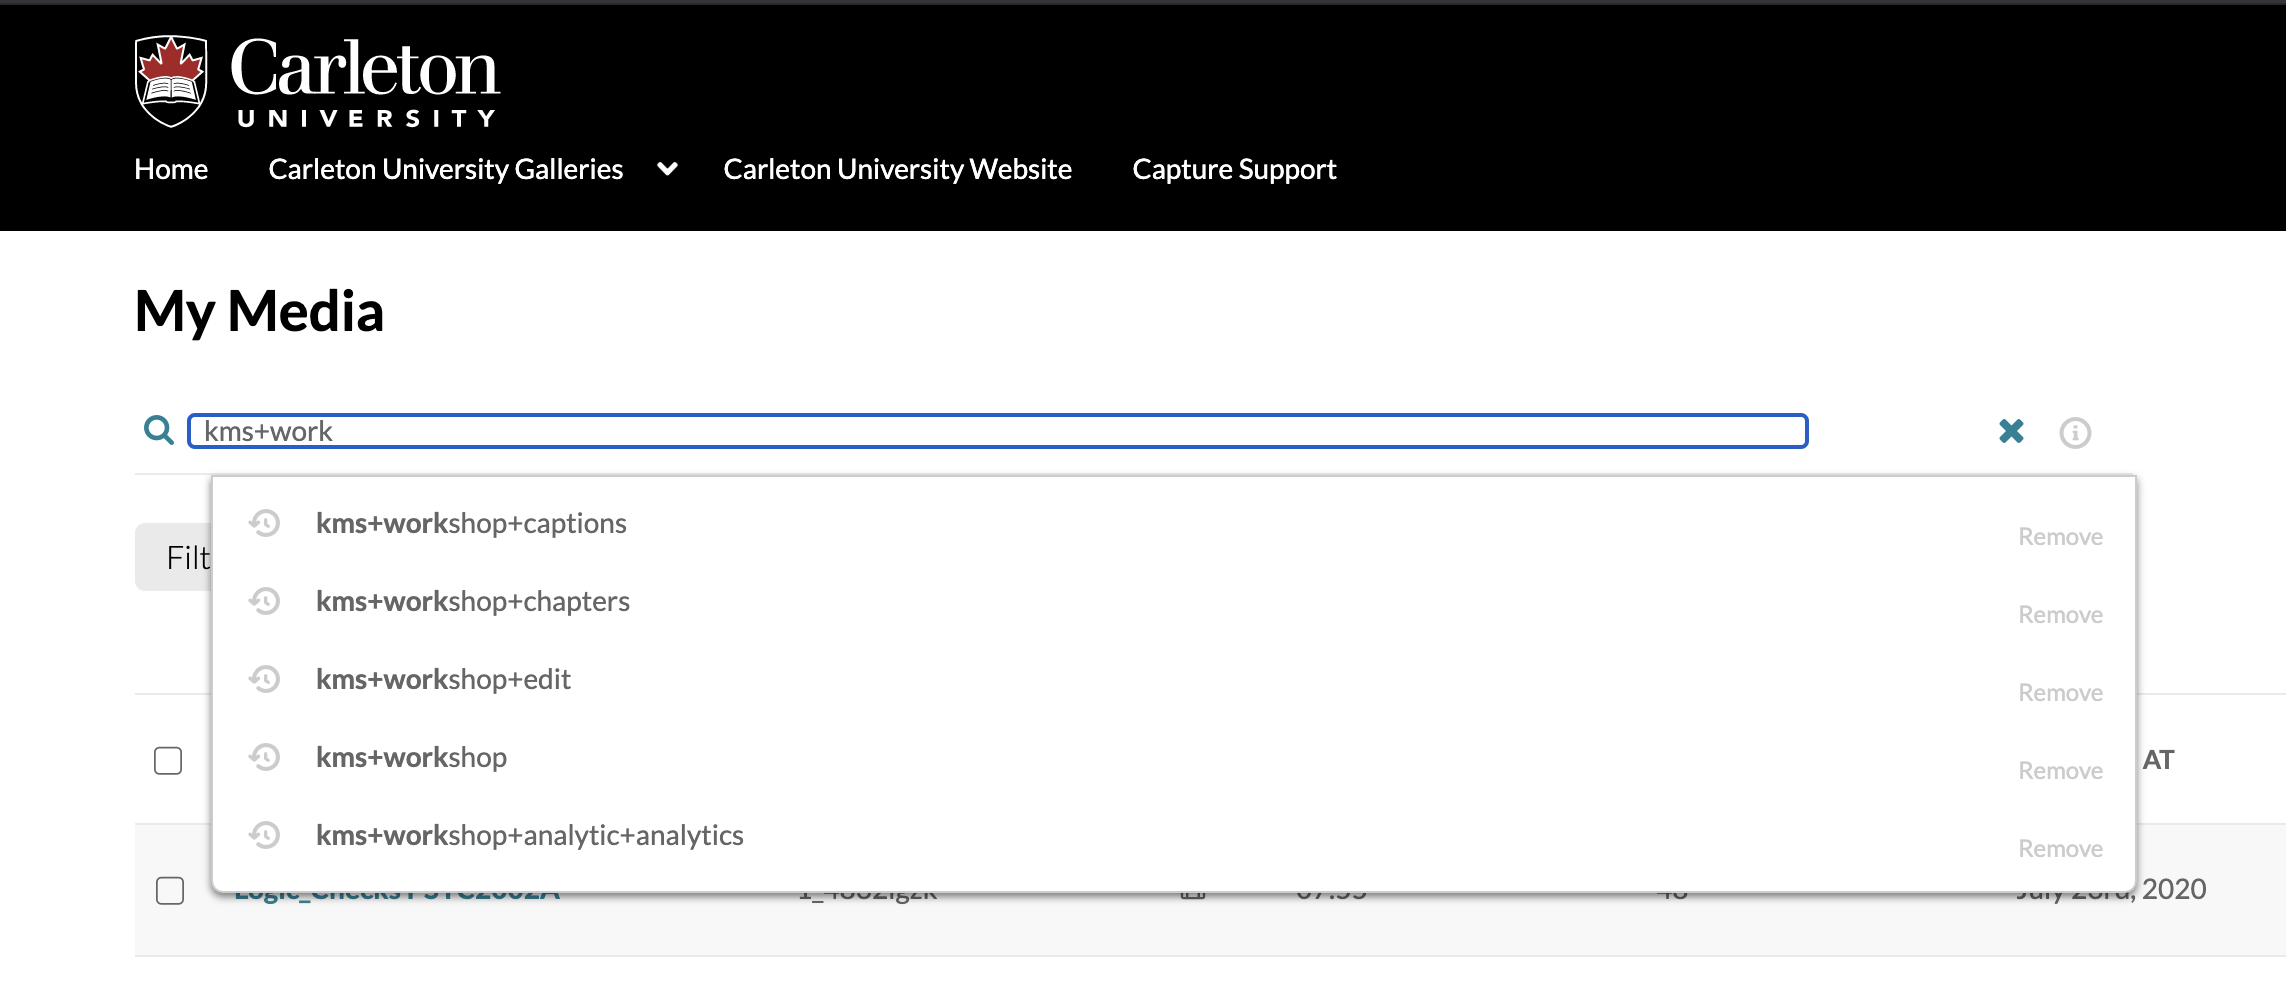Click history icon beside kms+workshop+analytic+analytics
2286x994 pixels.
click(x=265, y=835)
